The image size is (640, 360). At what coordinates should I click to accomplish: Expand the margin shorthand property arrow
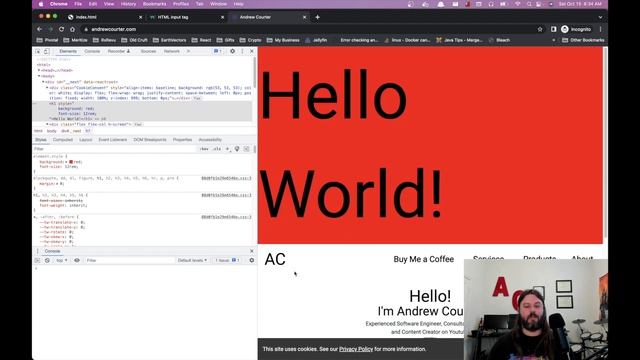click(x=56, y=184)
